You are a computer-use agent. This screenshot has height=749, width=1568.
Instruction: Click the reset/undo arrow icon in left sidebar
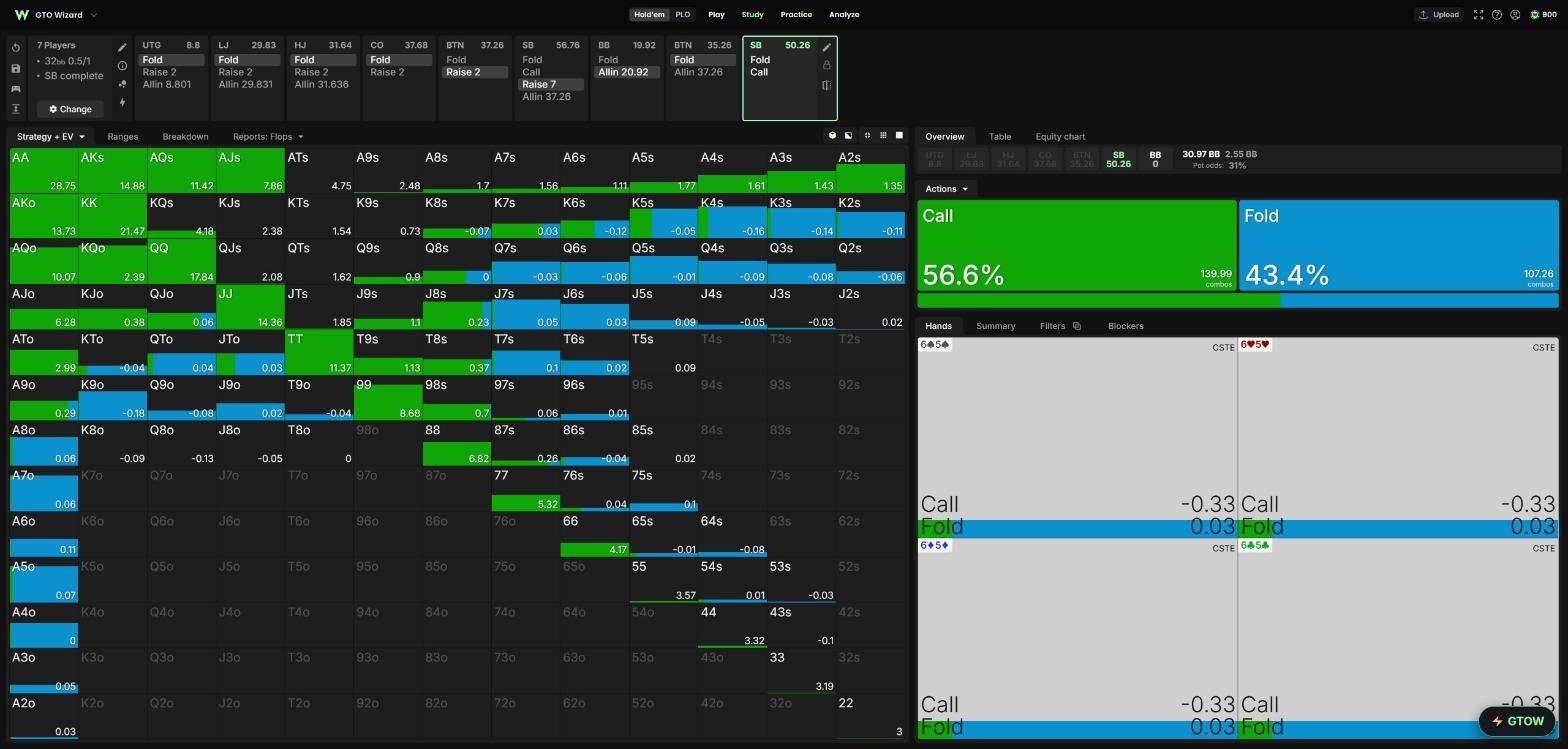point(16,48)
